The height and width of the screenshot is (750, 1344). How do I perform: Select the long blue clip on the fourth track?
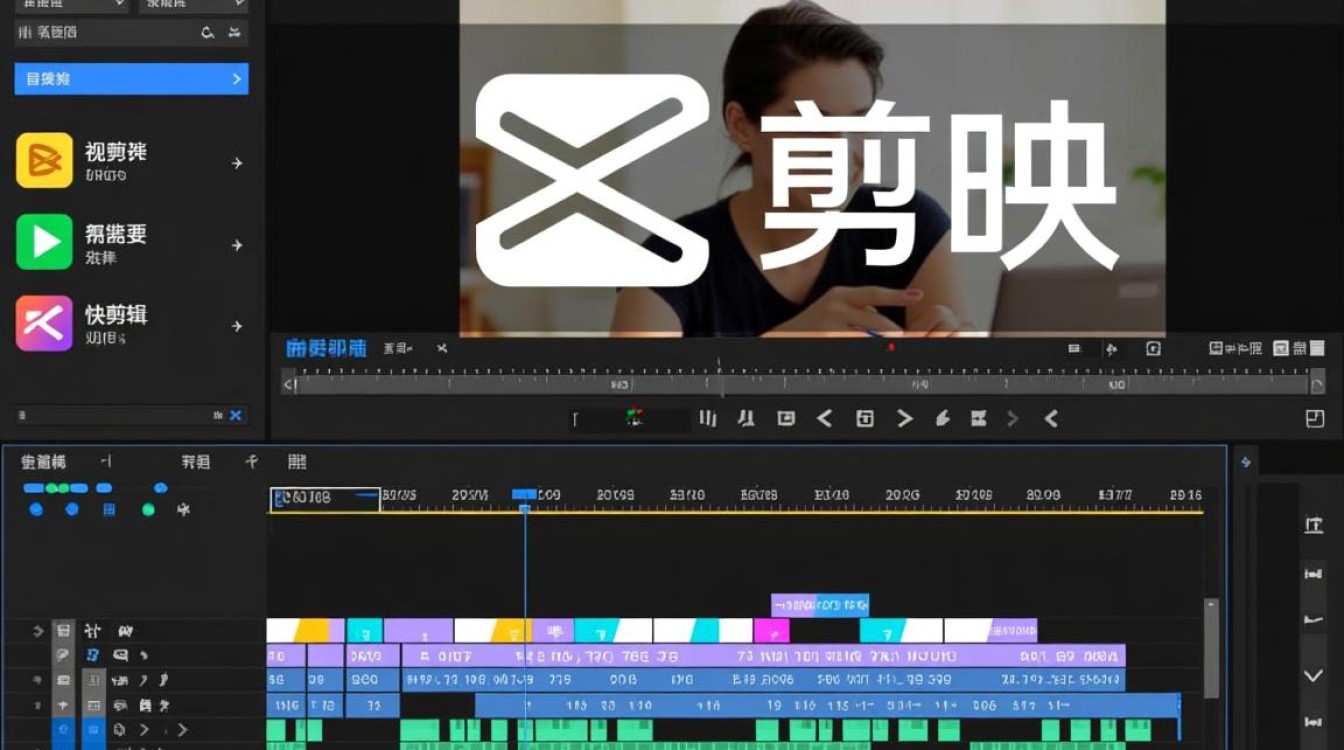(x=827, y=705)
